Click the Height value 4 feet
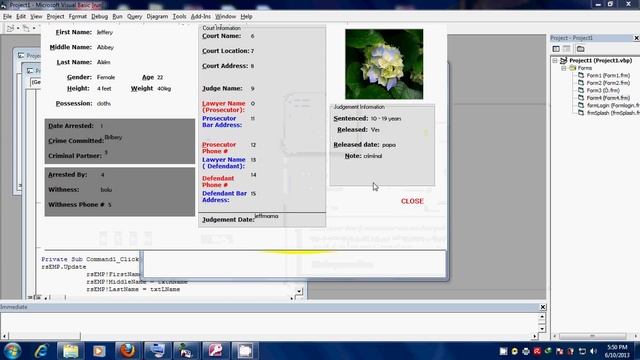Viewport: 640px width, 360px height. point(104,89)
